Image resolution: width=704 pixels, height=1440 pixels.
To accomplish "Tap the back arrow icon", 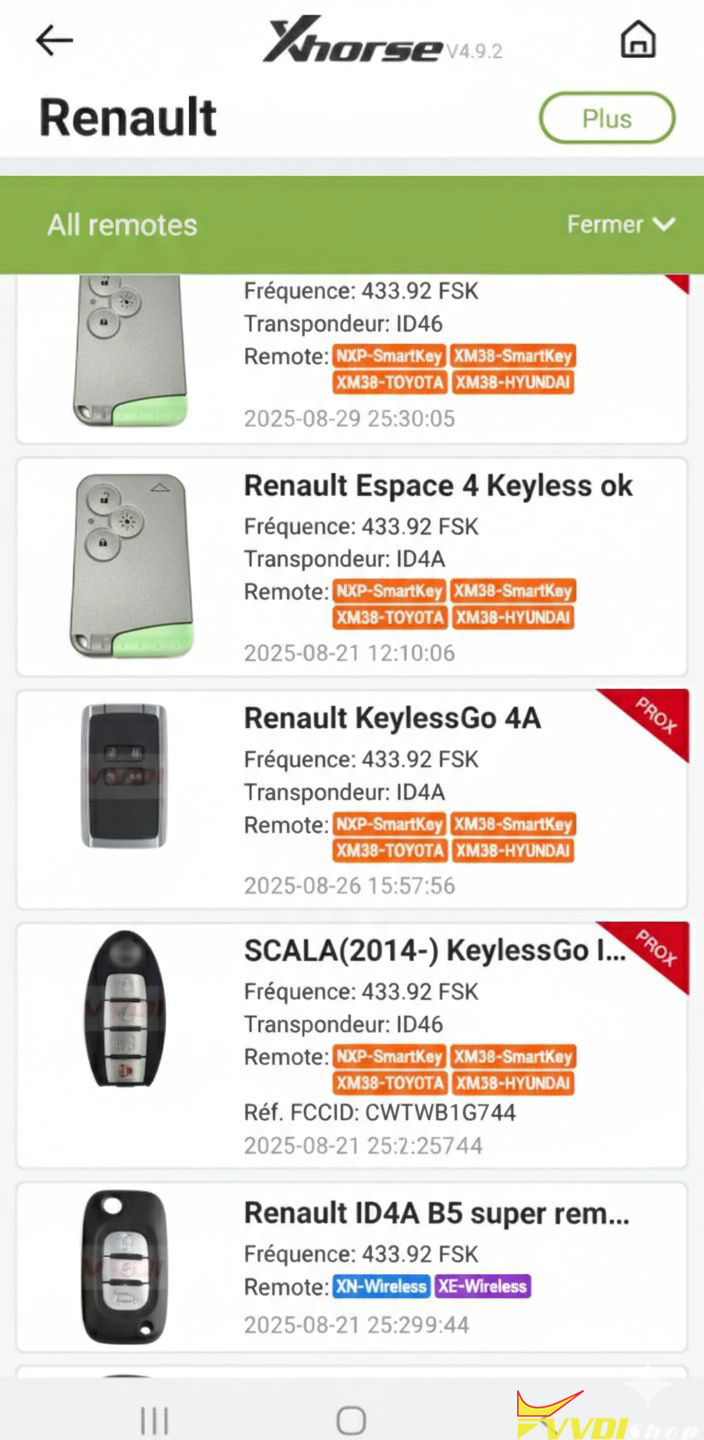I will [55, 40].
